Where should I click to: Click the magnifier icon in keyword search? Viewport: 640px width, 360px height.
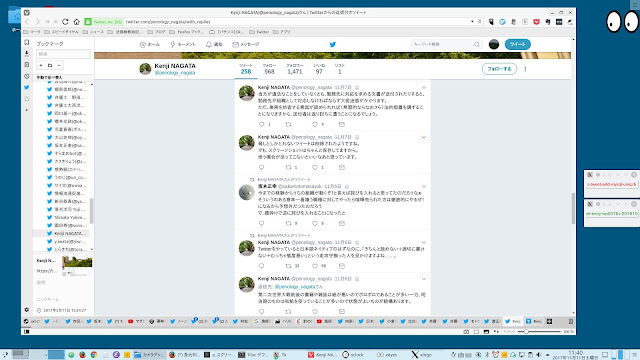477,44
